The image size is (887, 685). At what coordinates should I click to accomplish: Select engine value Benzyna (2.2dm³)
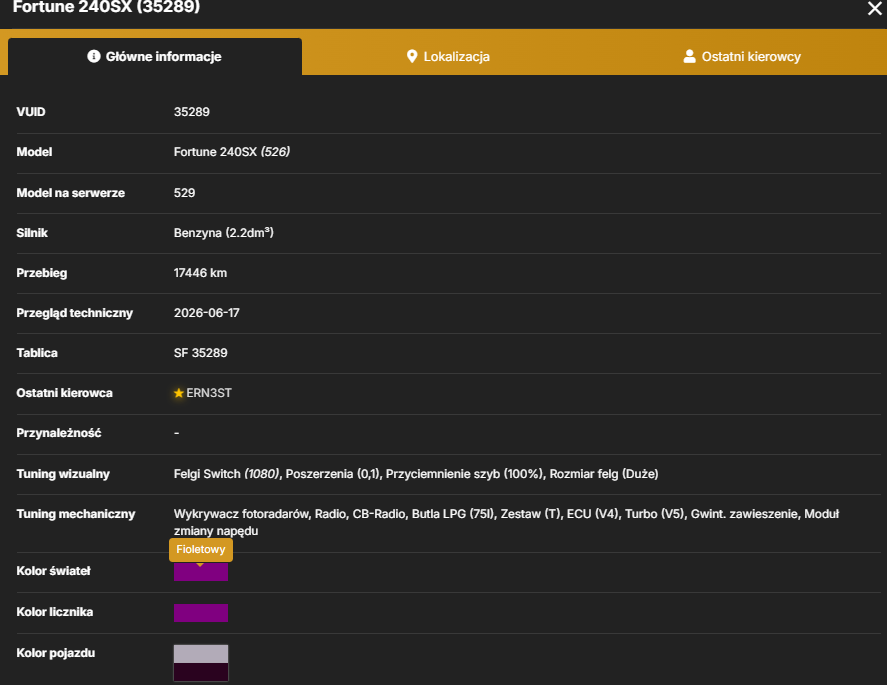tap(223, 233)
